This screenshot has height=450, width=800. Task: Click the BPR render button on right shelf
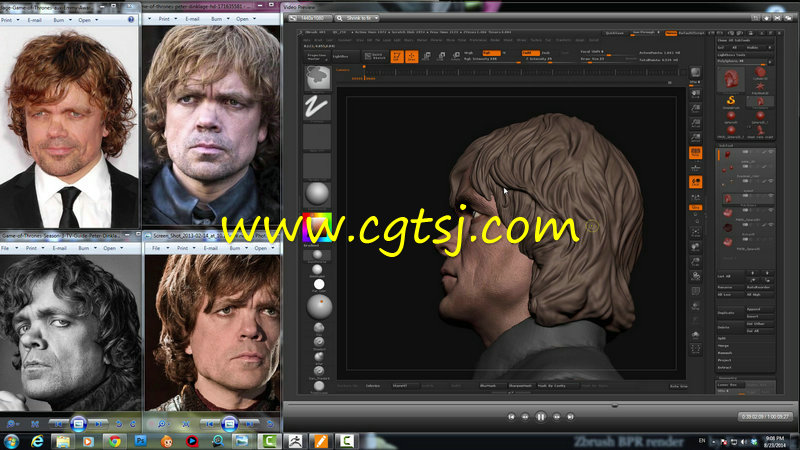(x=695, y=72)
